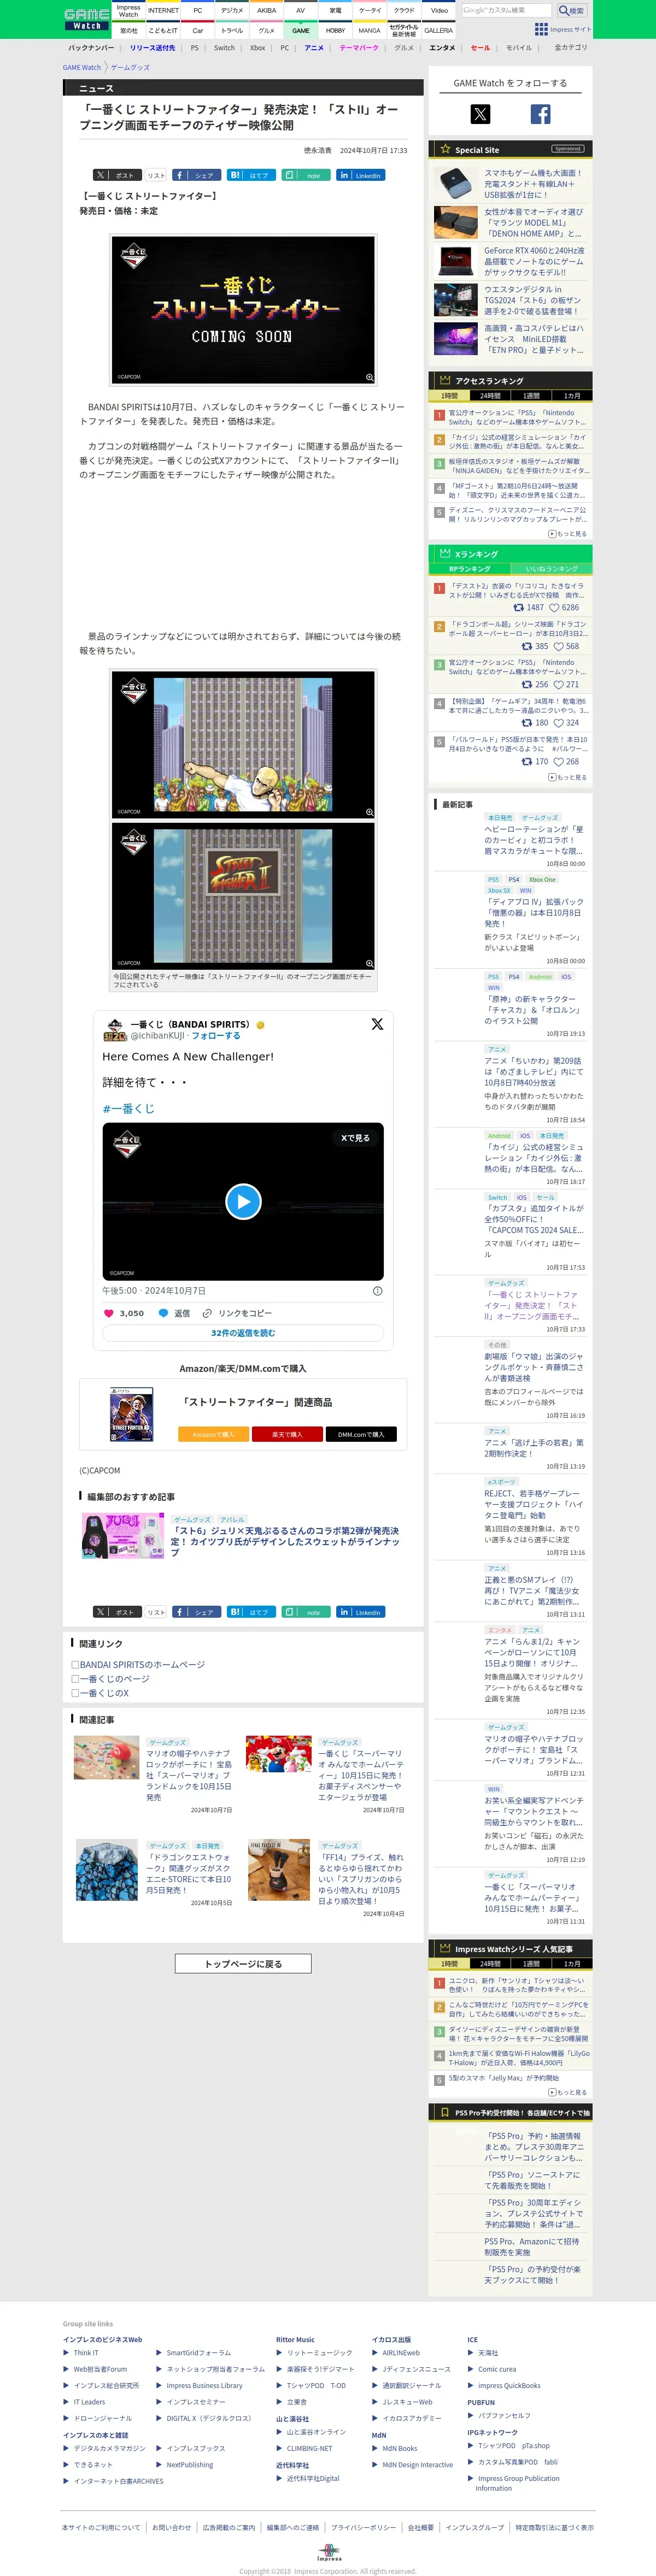This screenshot has width=656, height=2576.
Task: Bookmark via top B! はてブ button
Action: pyautogui.click(x=252, y=175)
